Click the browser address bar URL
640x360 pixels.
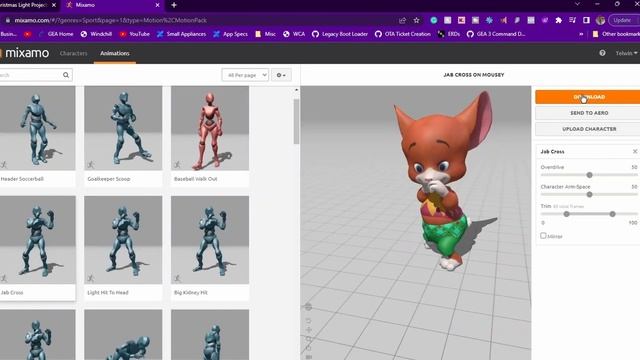click(110, 20)
